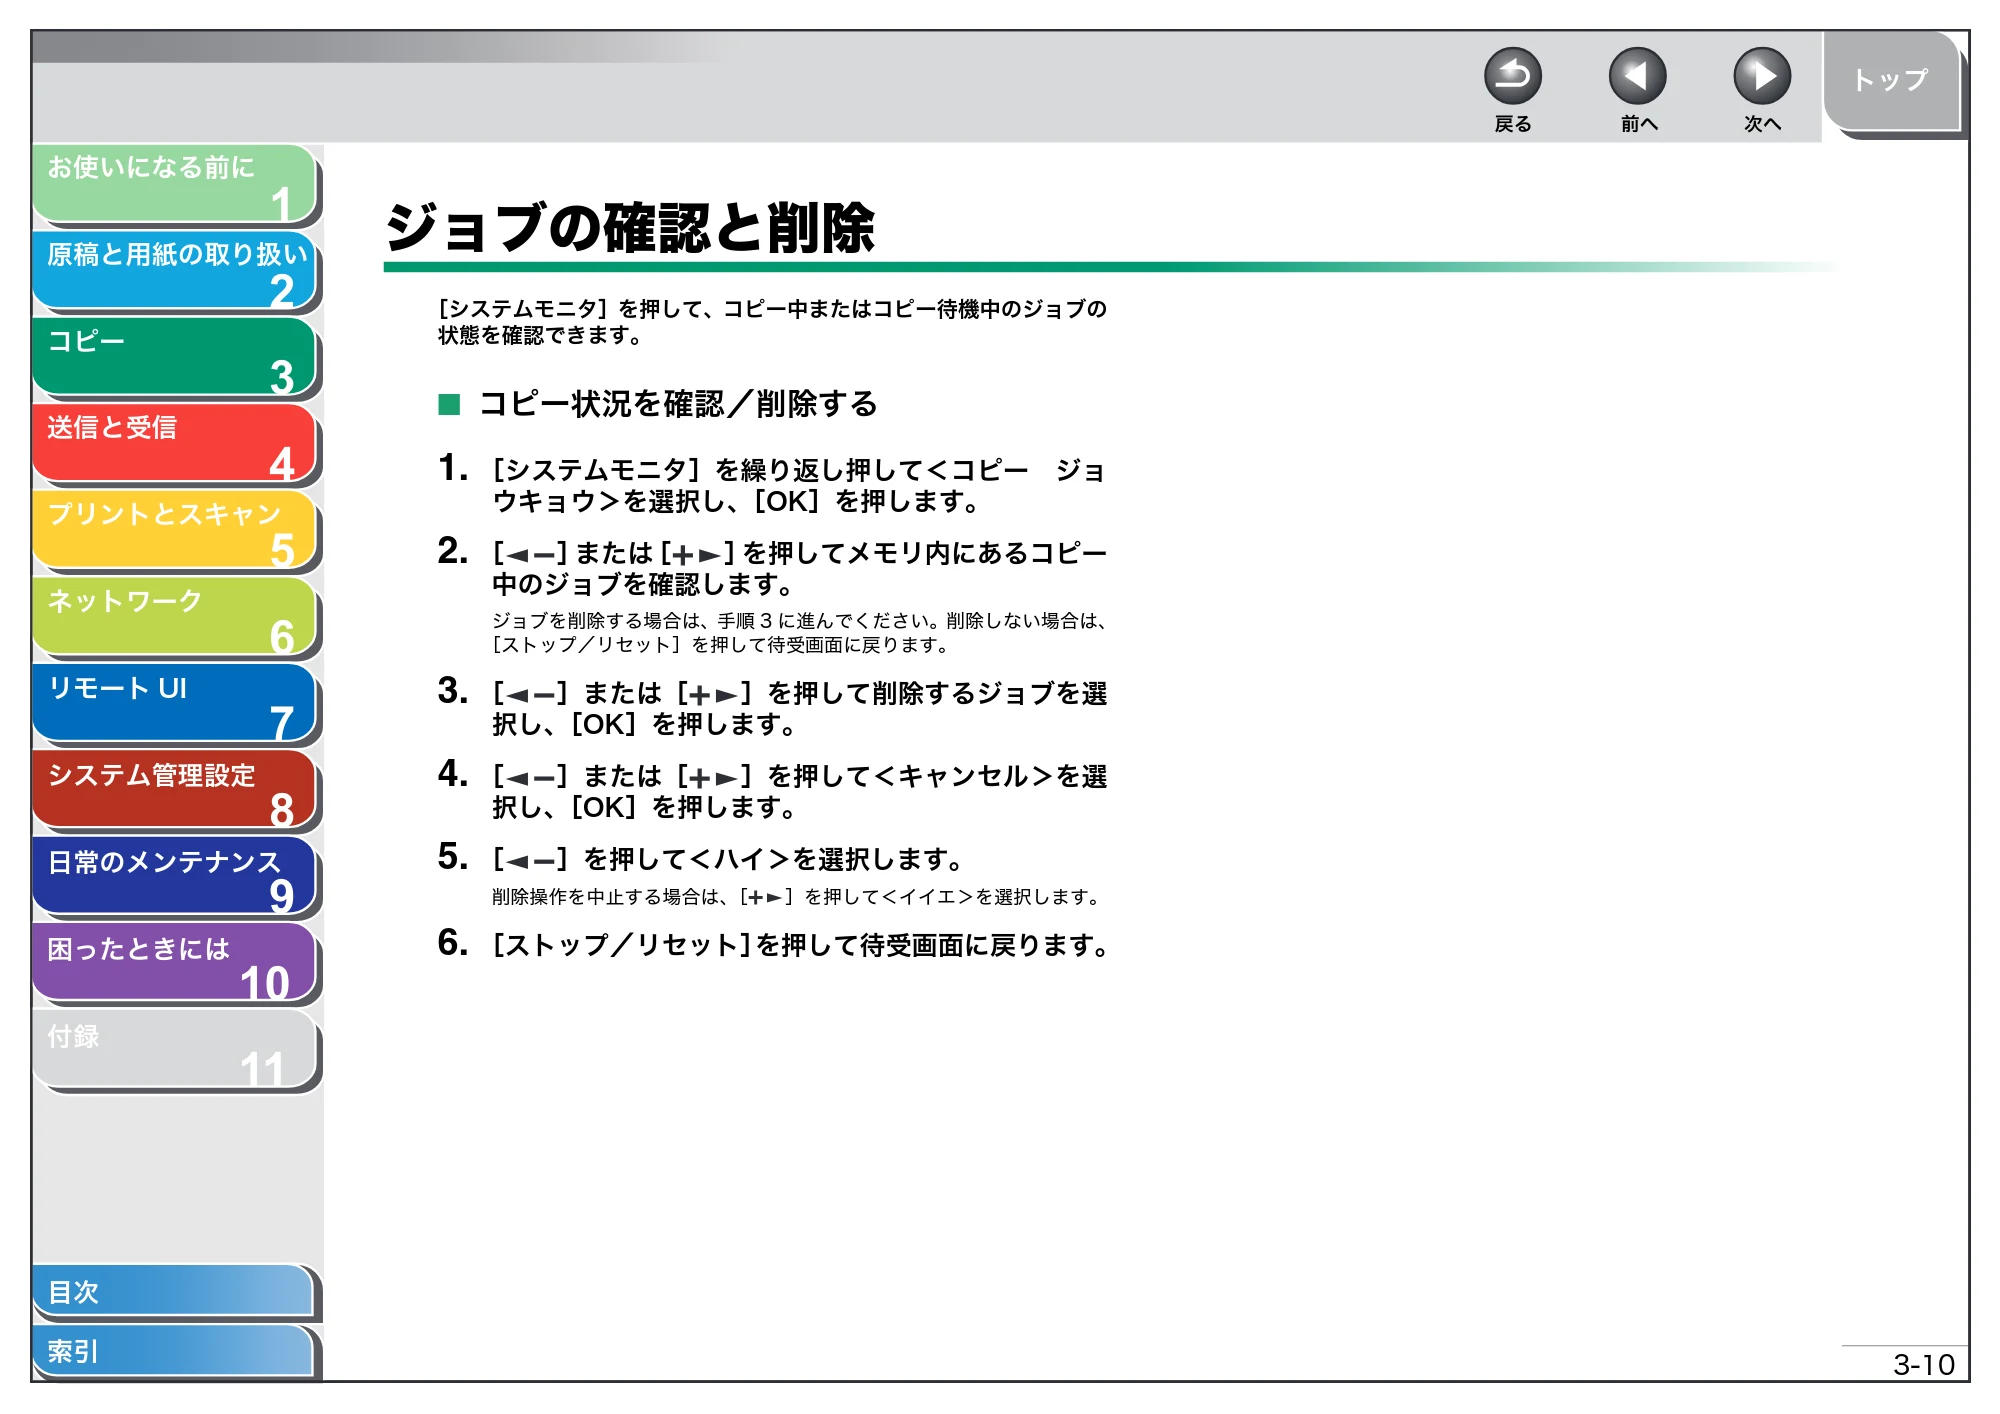Select chapter 10 困ったときには tab
The height and width of the screenshot is (1414, 2000).
(175, 963)
